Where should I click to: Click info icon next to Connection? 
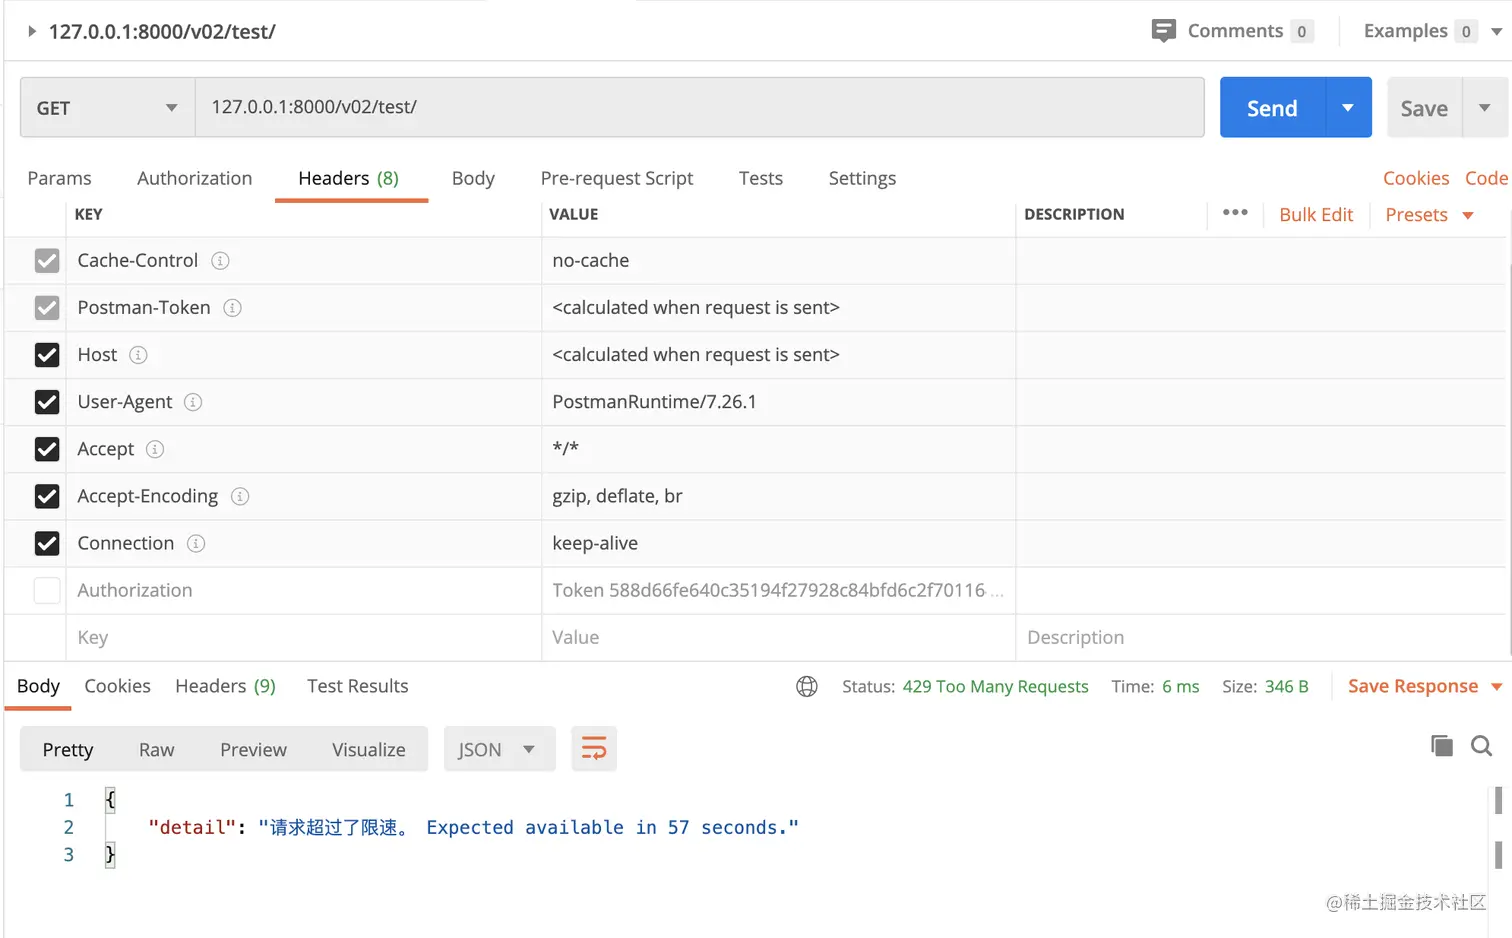(196, 543)
